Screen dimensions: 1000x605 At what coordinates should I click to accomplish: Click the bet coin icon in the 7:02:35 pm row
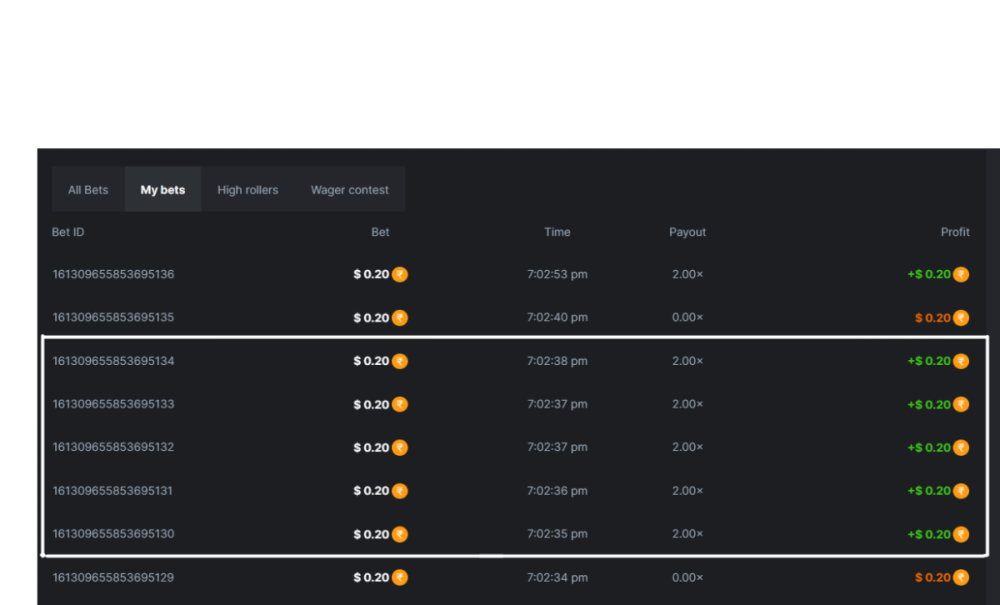[x=400, y=534]
